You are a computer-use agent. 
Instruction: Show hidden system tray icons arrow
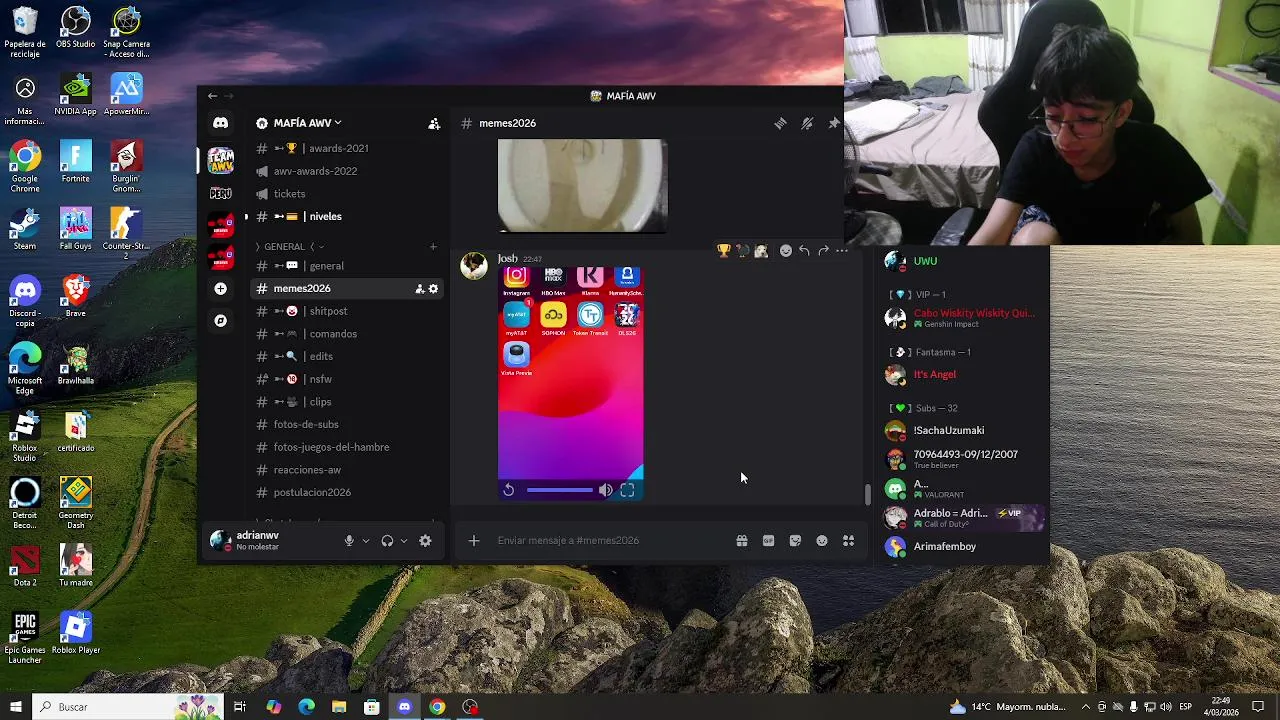1085,707
